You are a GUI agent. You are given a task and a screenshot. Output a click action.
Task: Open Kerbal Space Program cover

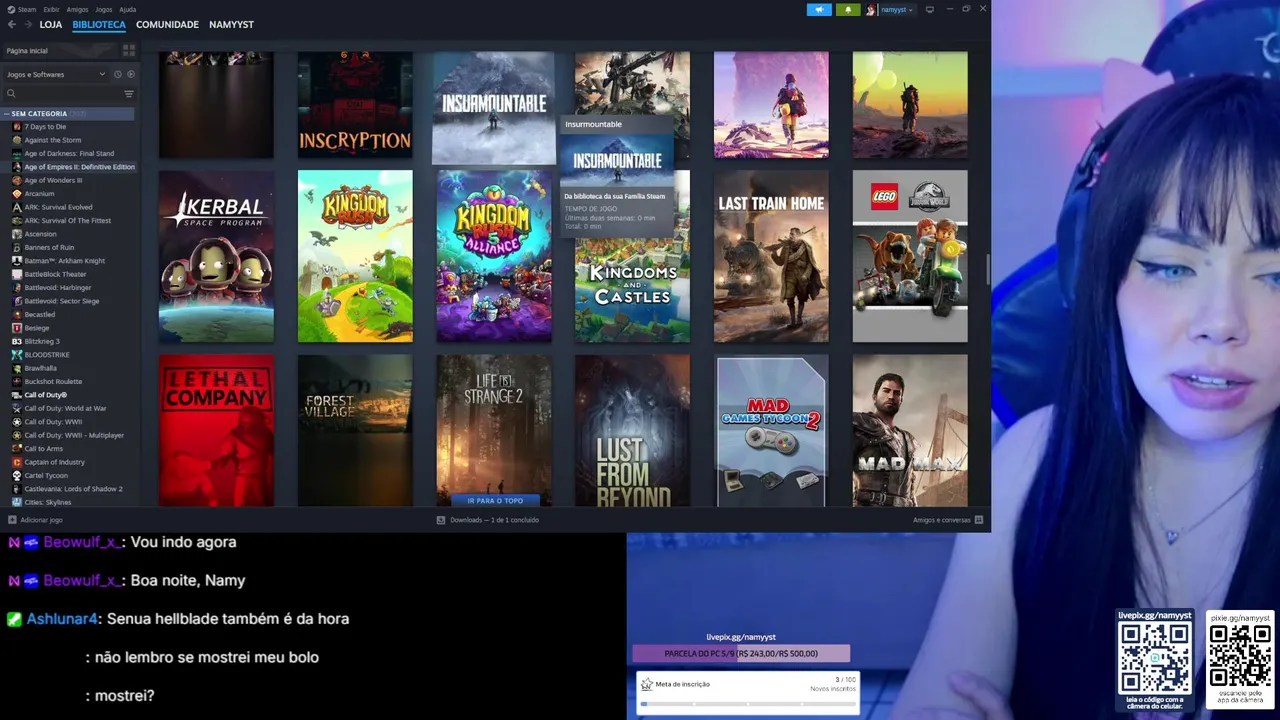click(216, 256)
